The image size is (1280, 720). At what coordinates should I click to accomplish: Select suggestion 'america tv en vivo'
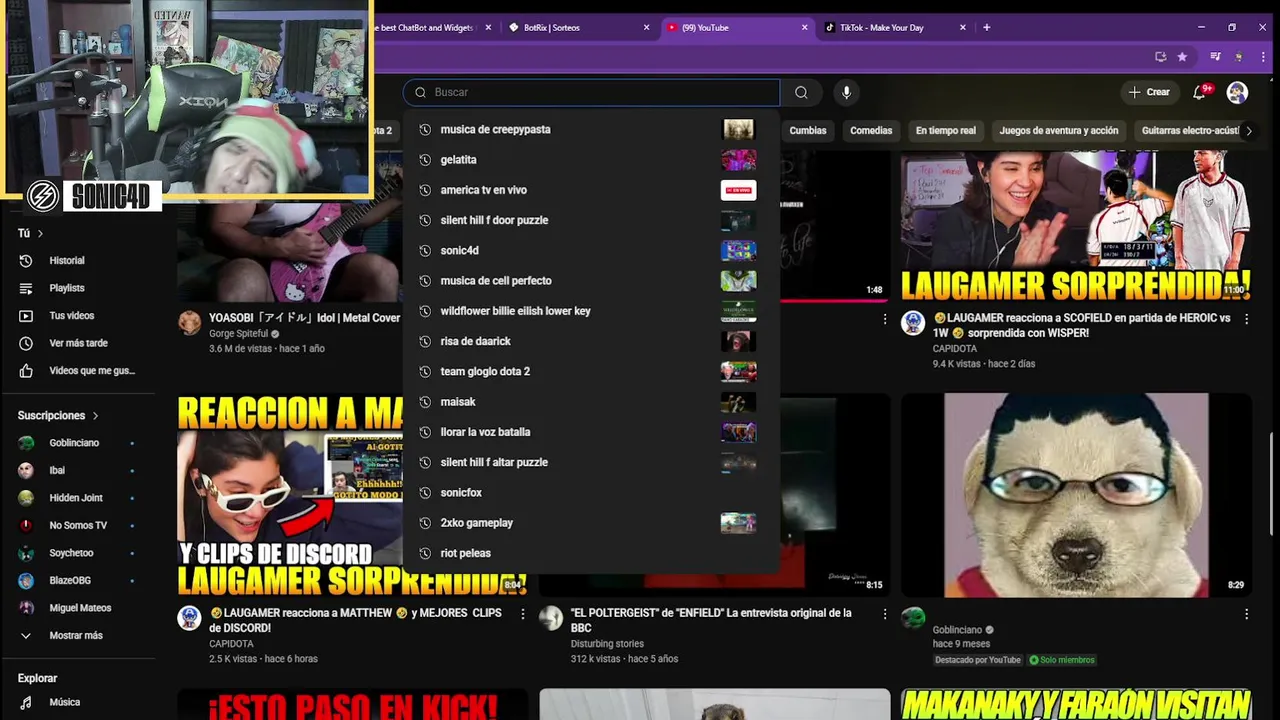click(x=590, y=190)
